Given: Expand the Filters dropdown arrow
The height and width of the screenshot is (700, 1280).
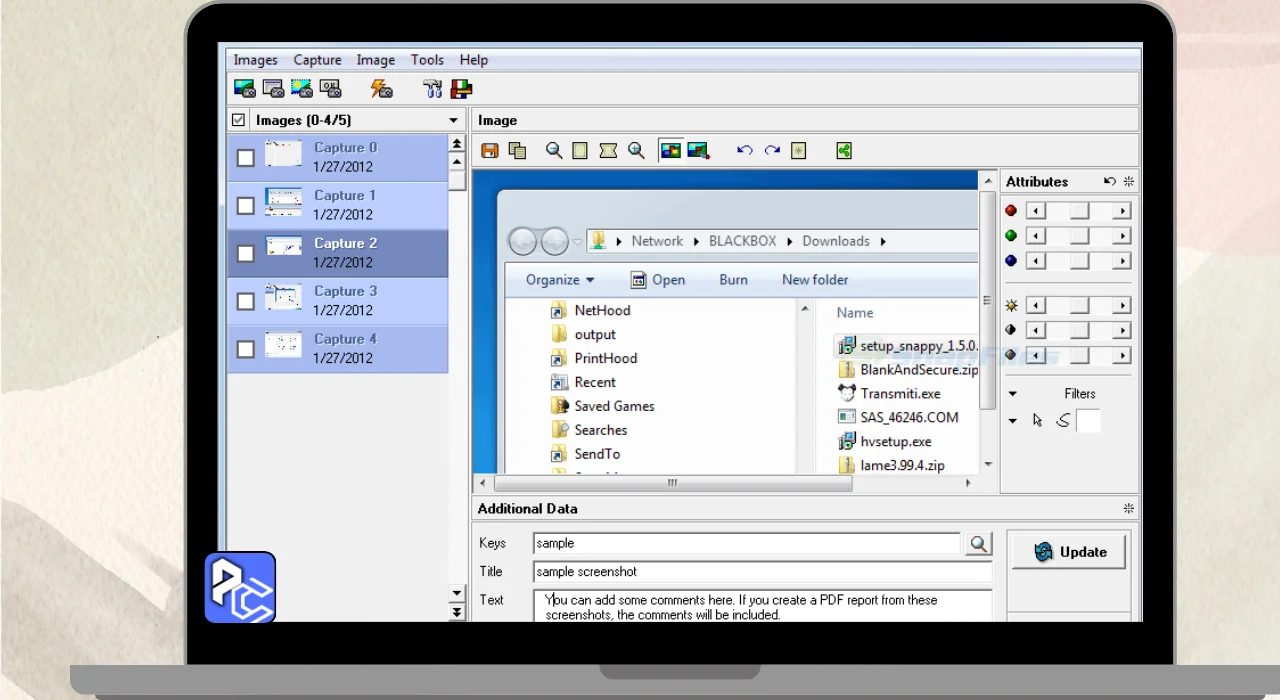Looking at the screenshot, I should 1012,394.
